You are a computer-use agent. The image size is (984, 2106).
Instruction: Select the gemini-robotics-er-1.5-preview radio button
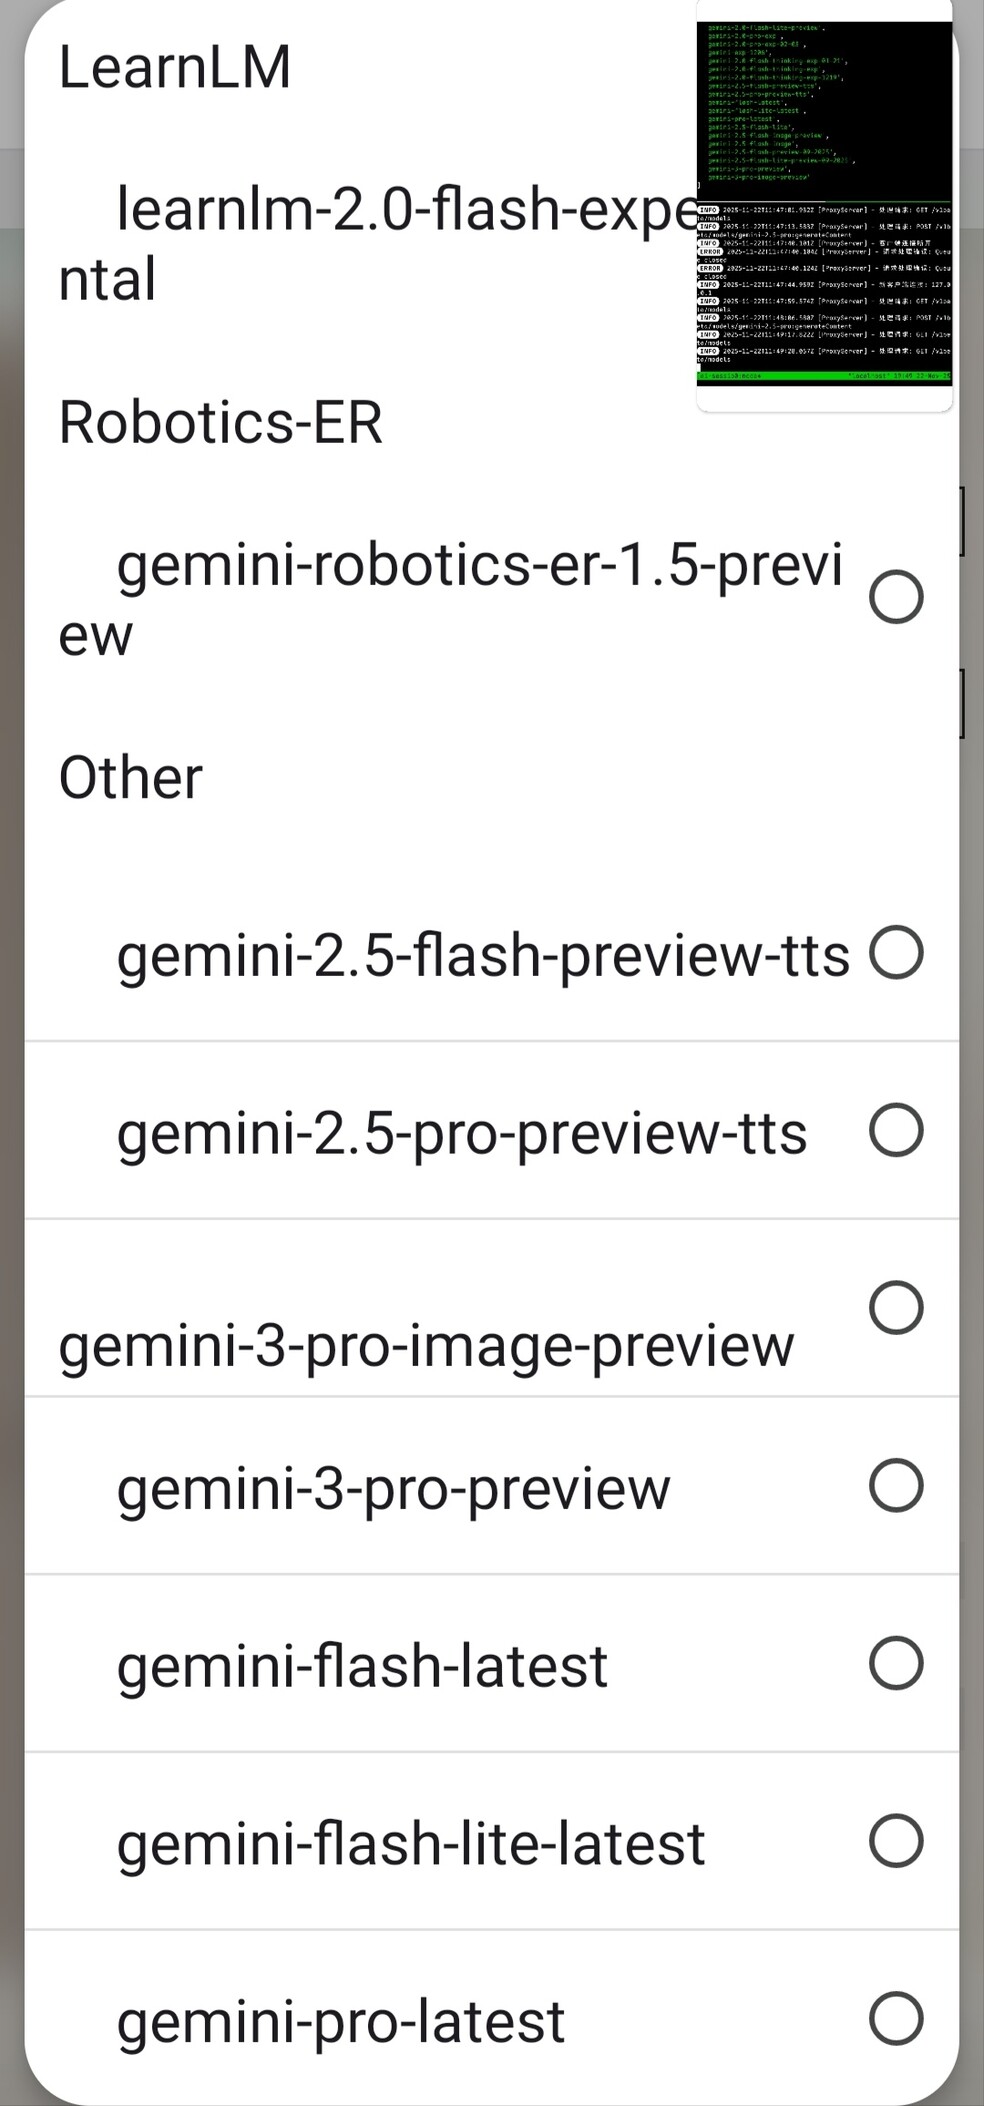[x=896, y=597]
